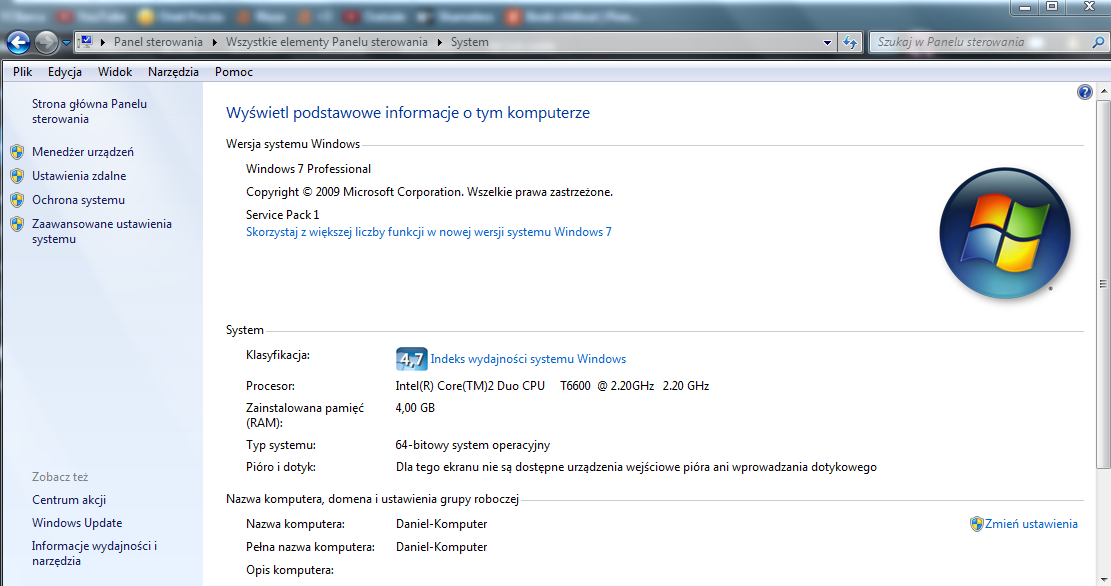
Task: Click shield icon beside Ustawienia zdalne
Action: (17, 176)
